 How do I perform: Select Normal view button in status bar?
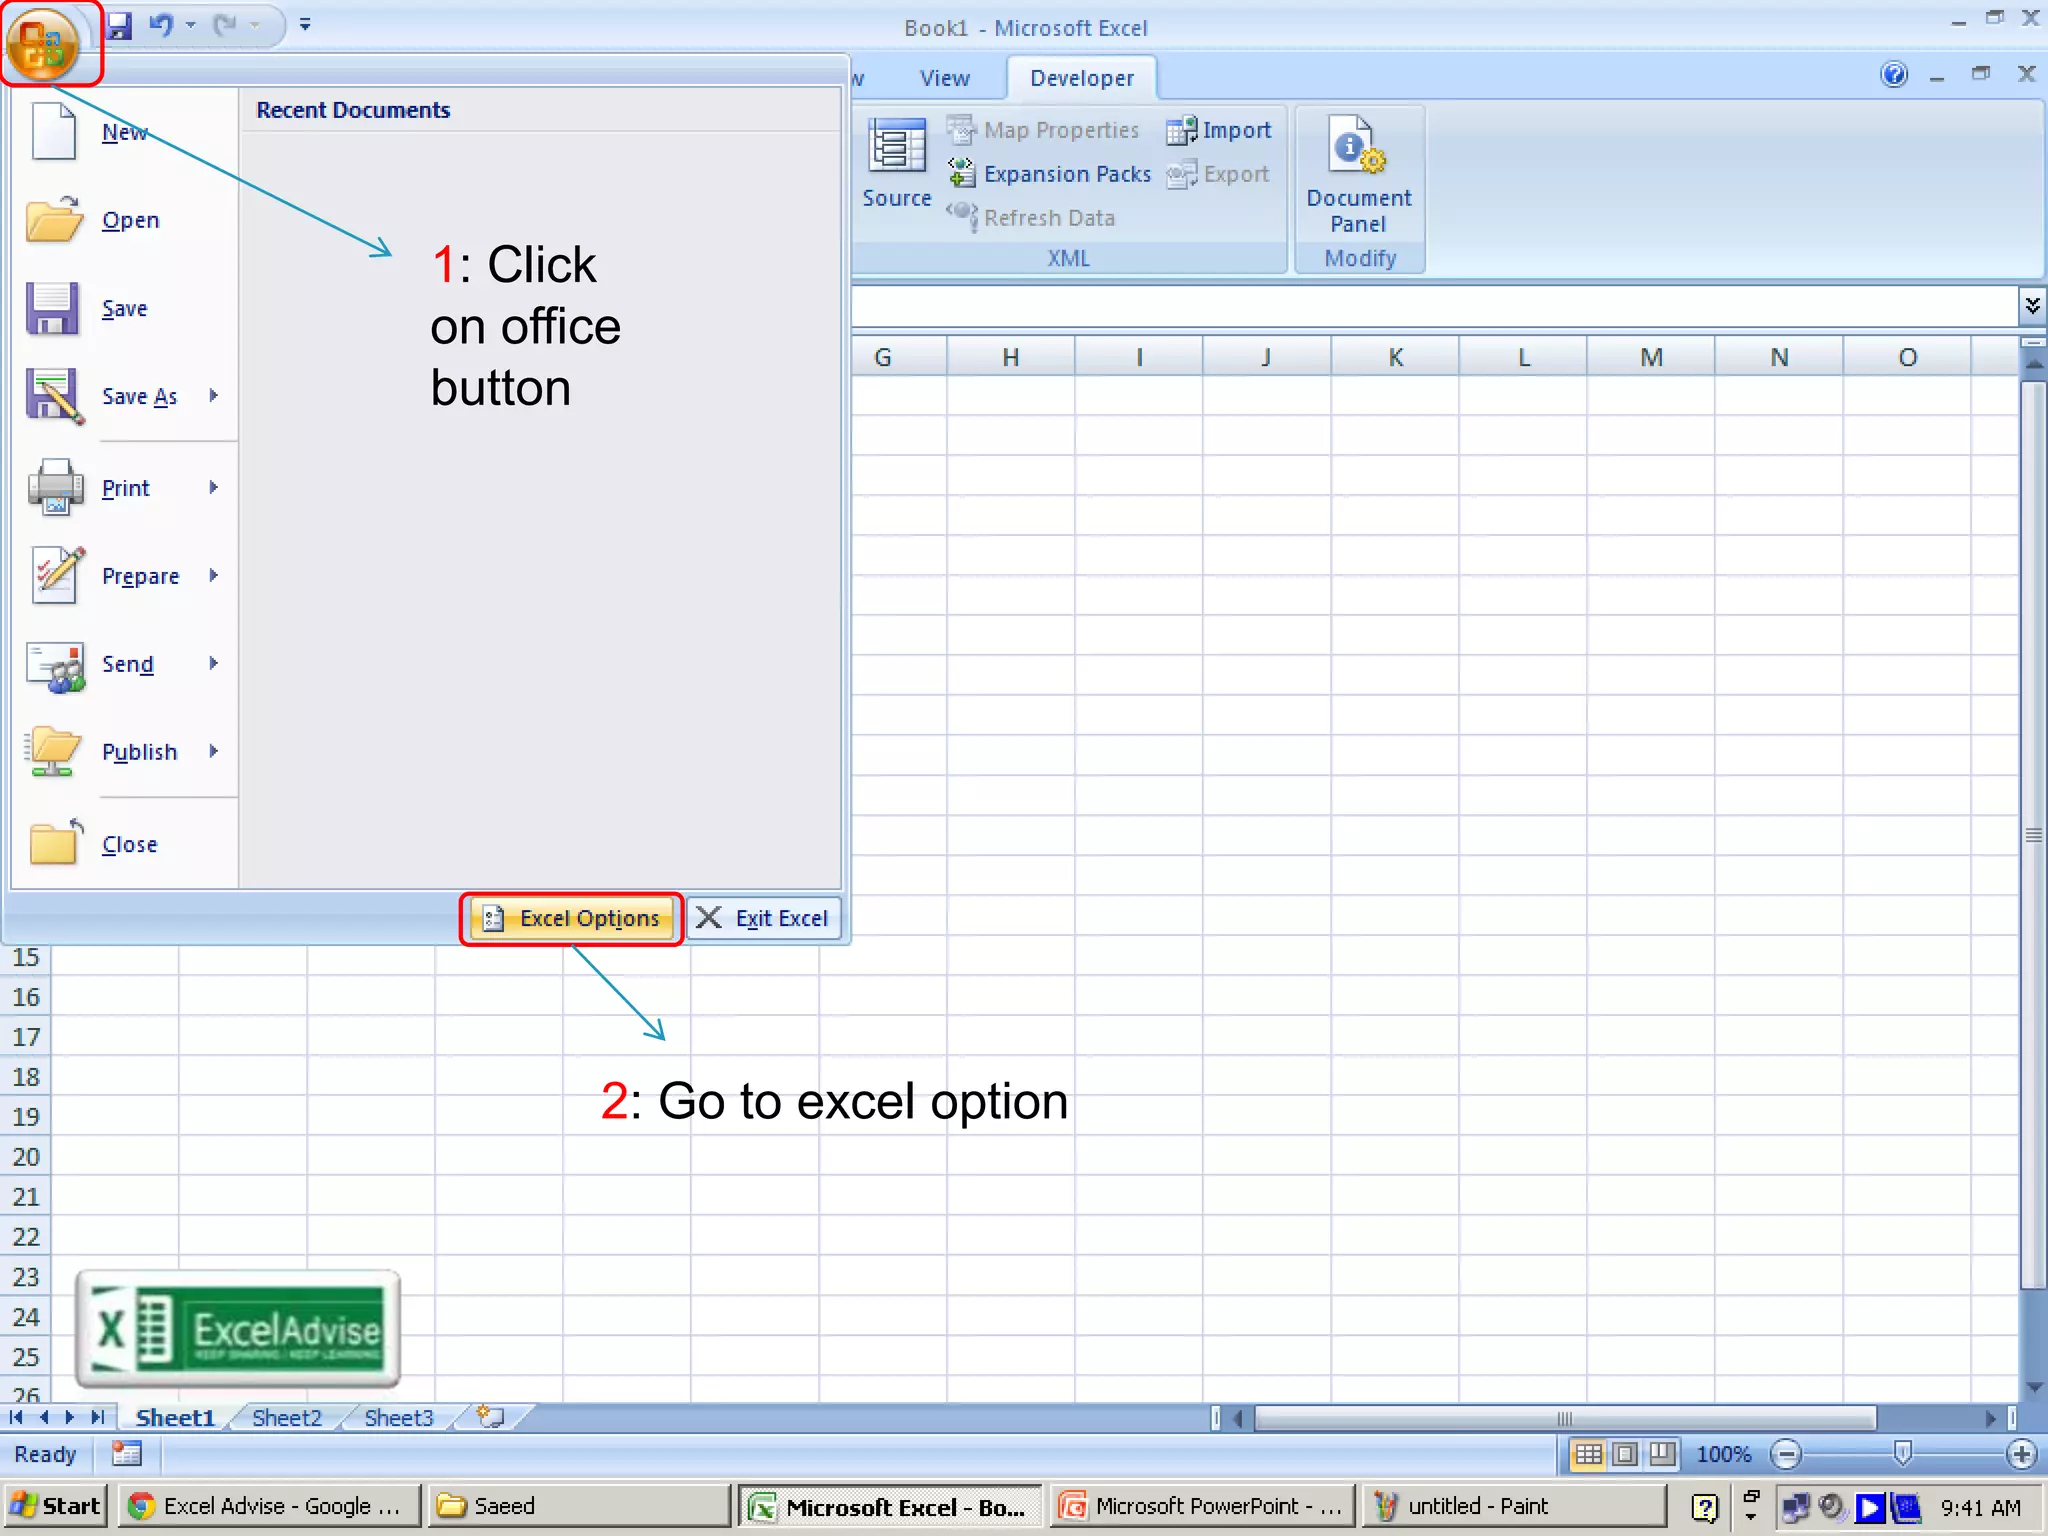(1588, 1454)
